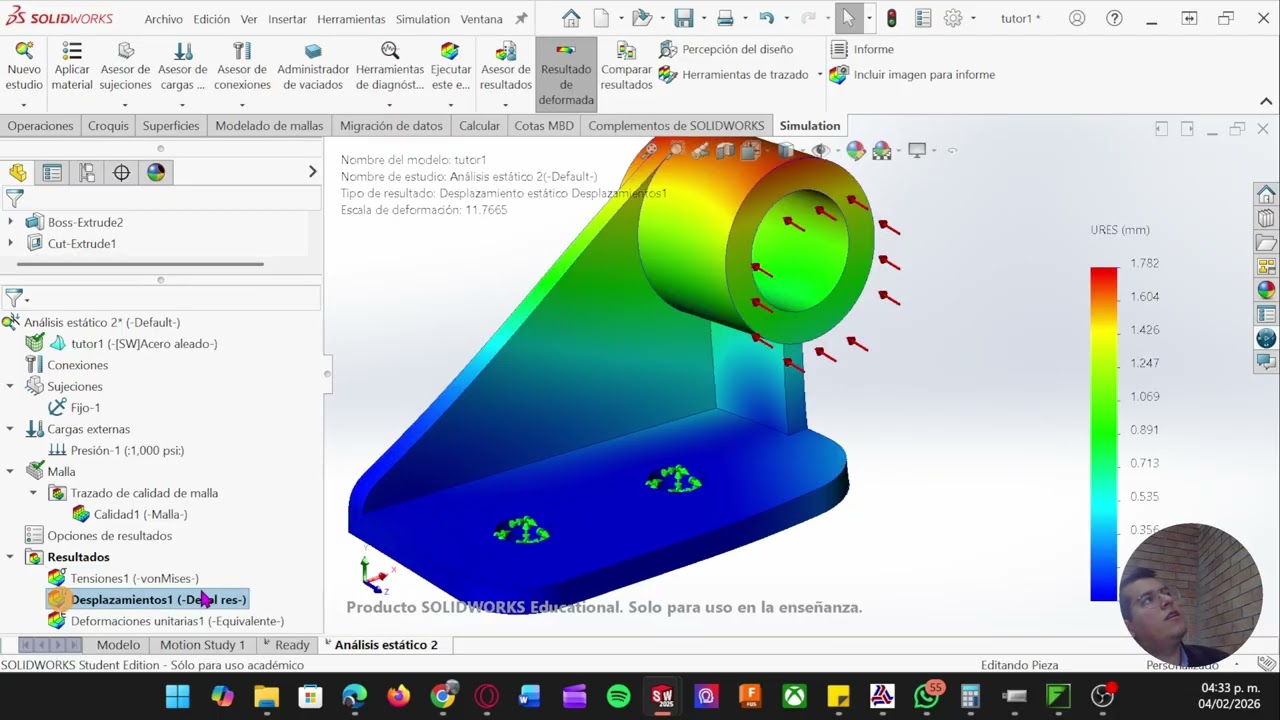Viewport: 1280px width, 720px height.
Task: Click the Windows Start button
Action: [x=177, y=696]
